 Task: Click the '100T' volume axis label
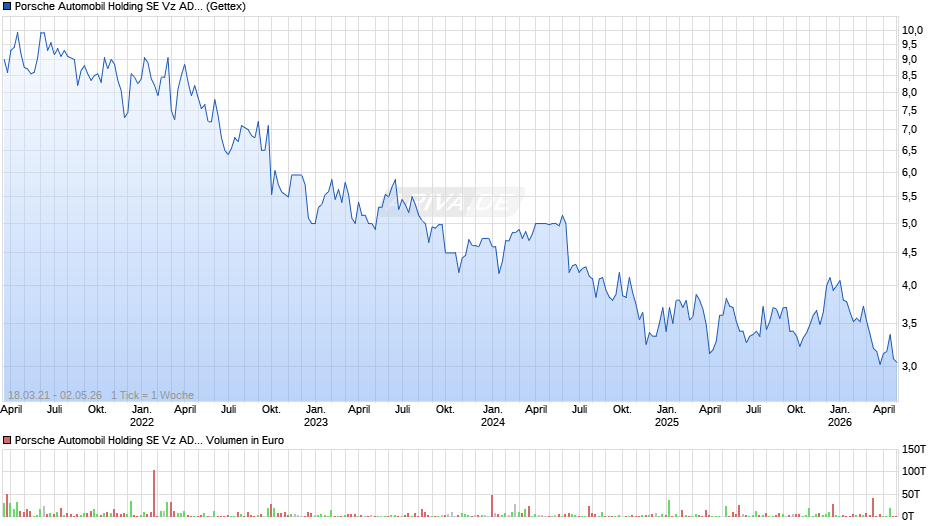(x=914, y=471)
